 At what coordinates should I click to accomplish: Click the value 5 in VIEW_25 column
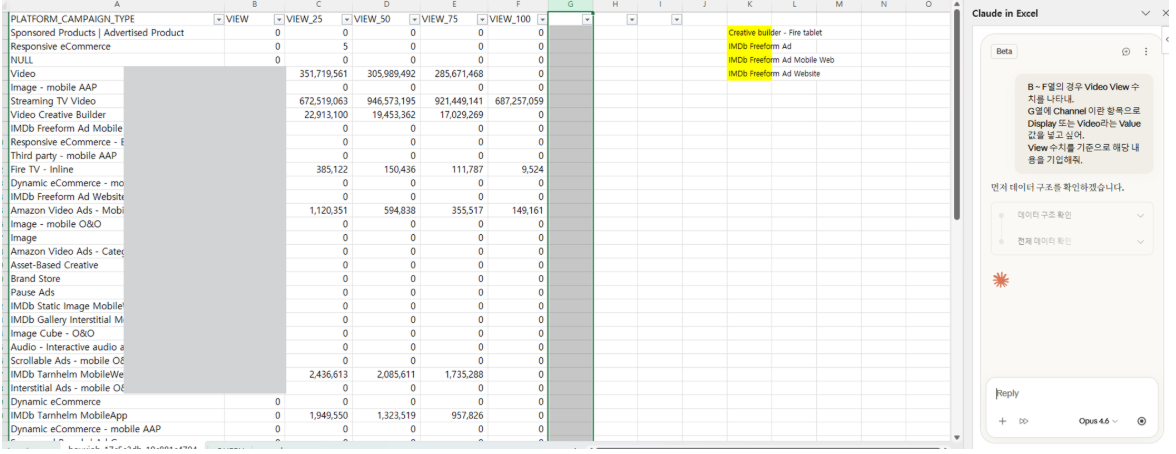pos(319,47)
